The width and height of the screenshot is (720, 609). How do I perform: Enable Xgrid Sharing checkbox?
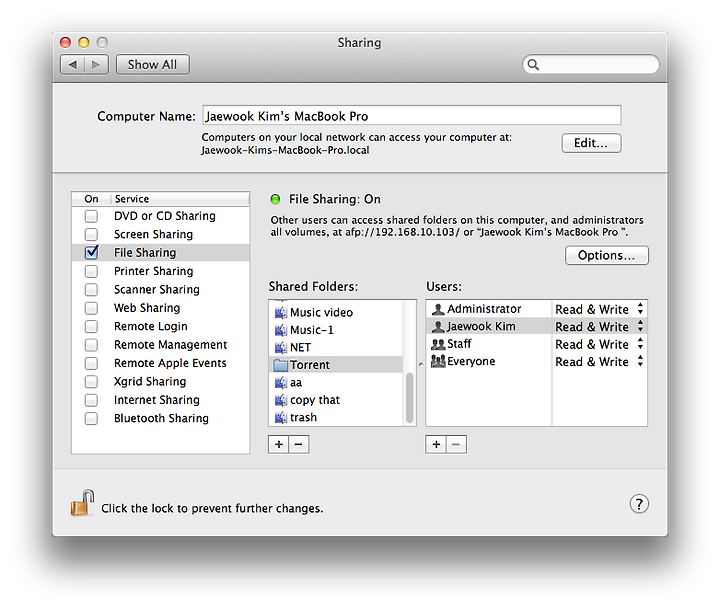(x=91, y=381)
